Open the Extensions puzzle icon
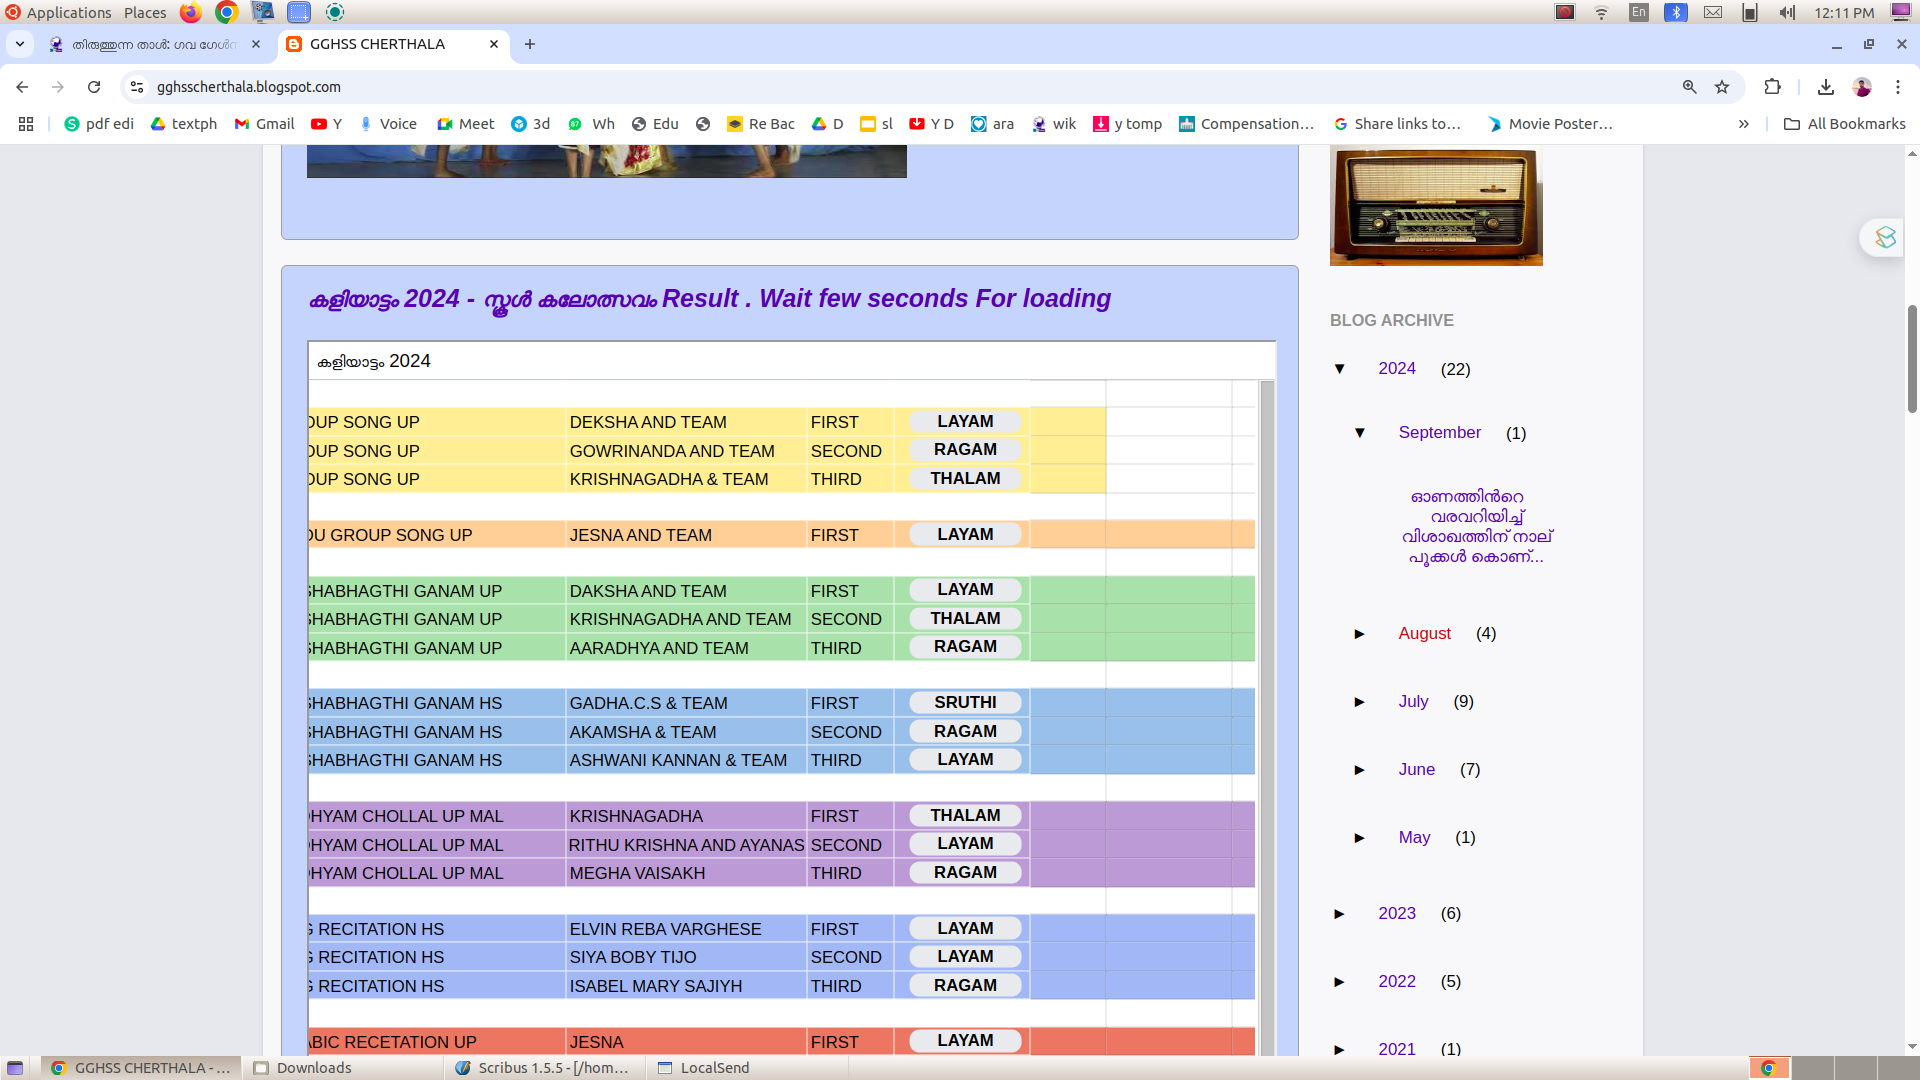1920x1080 pixels. pos(1772,87)
